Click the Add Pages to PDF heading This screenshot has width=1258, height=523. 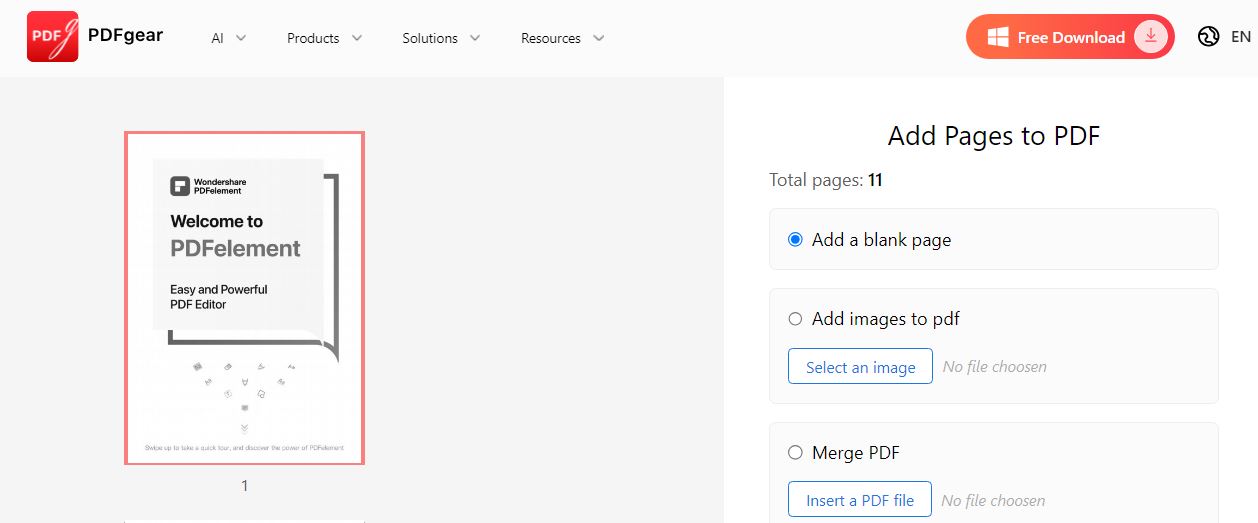pos(994,136)
